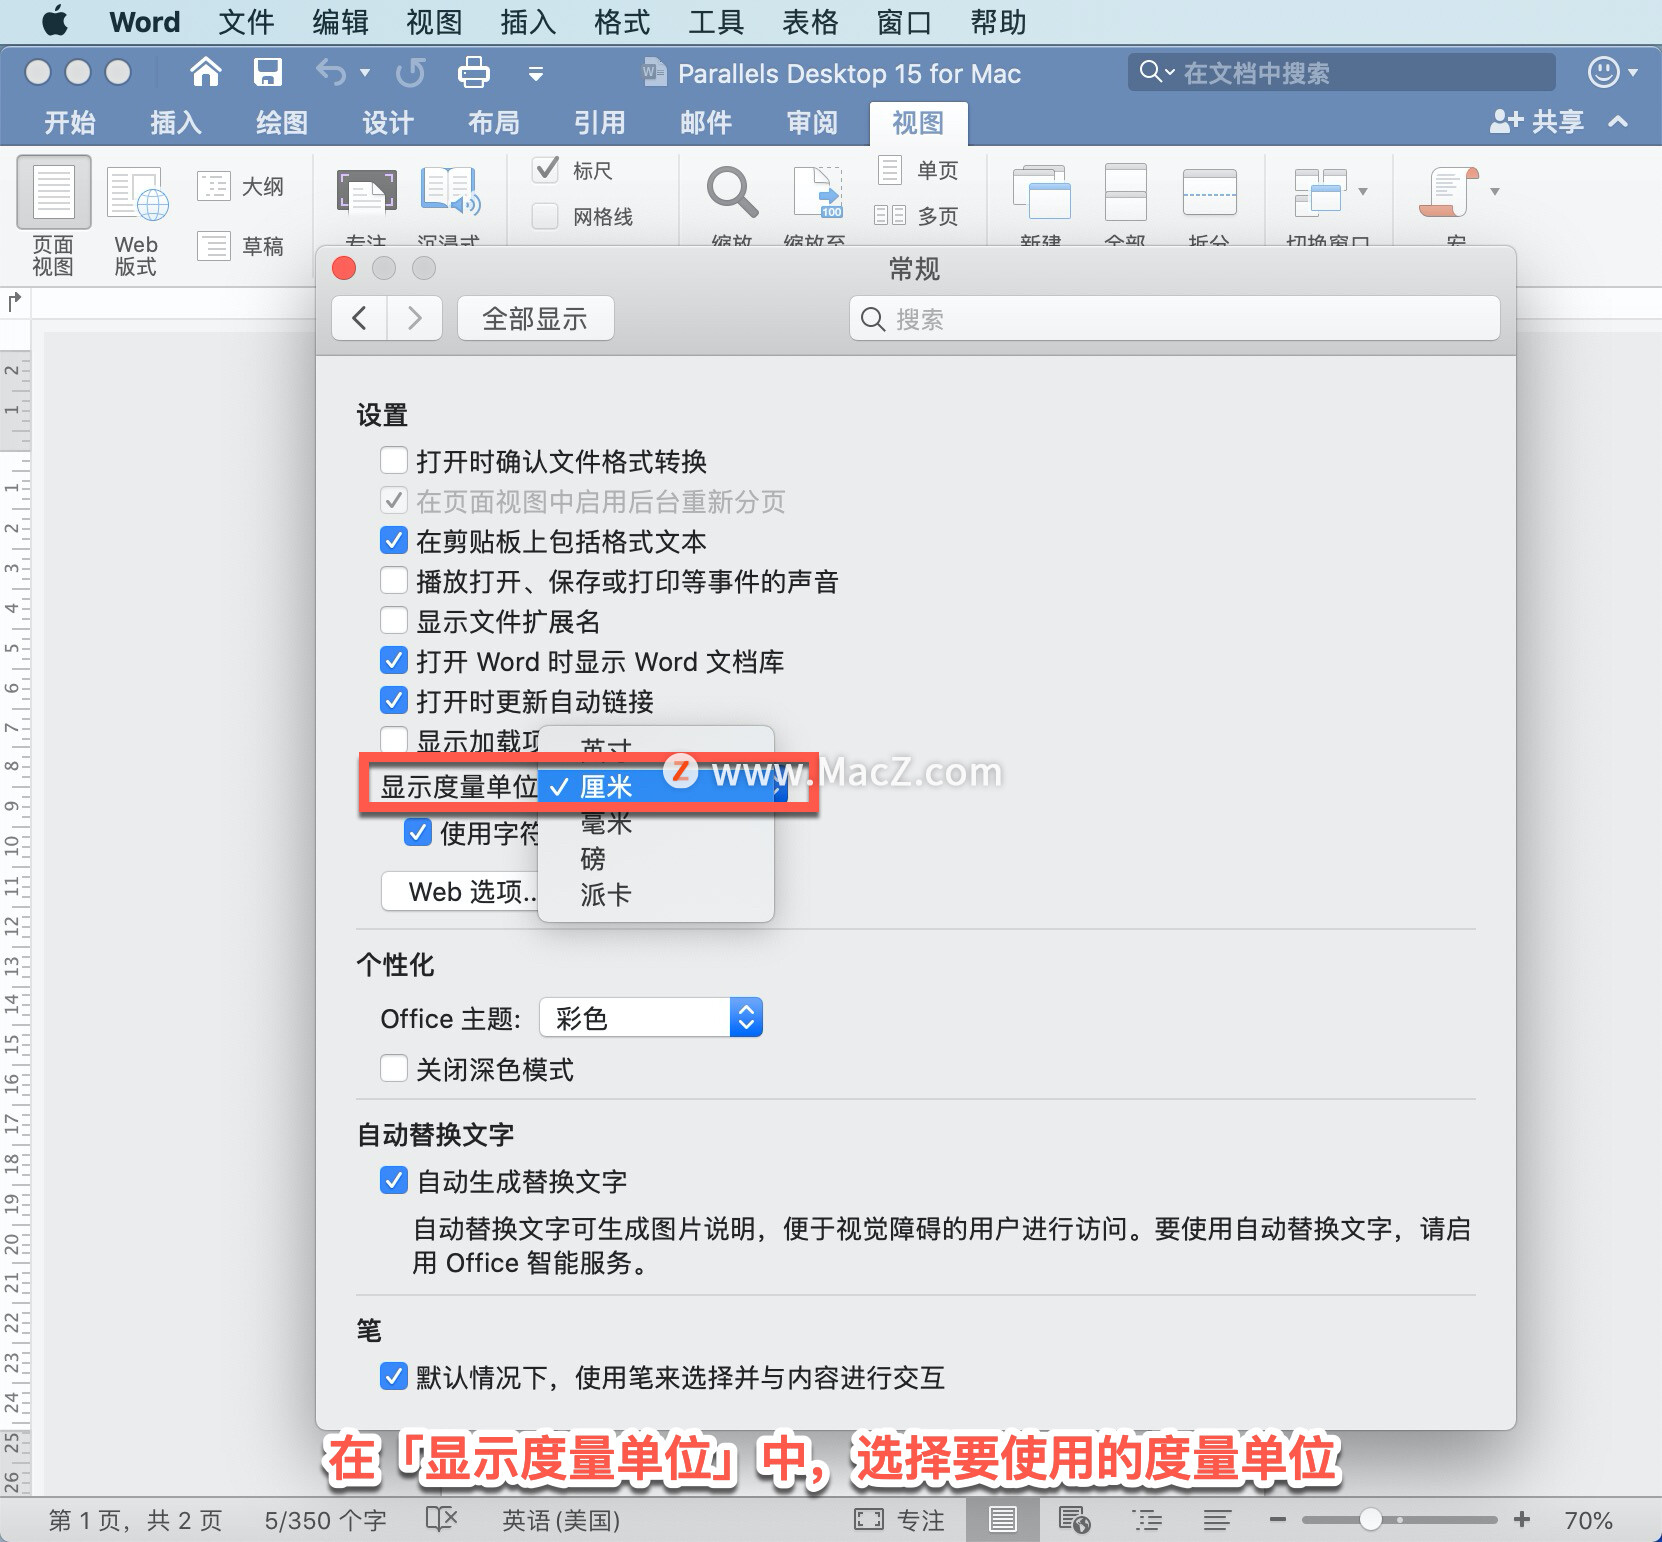
Task: Toggle the Ruler checkbox in ribbon
Action: pyautogui.click(x=545, y=170)
